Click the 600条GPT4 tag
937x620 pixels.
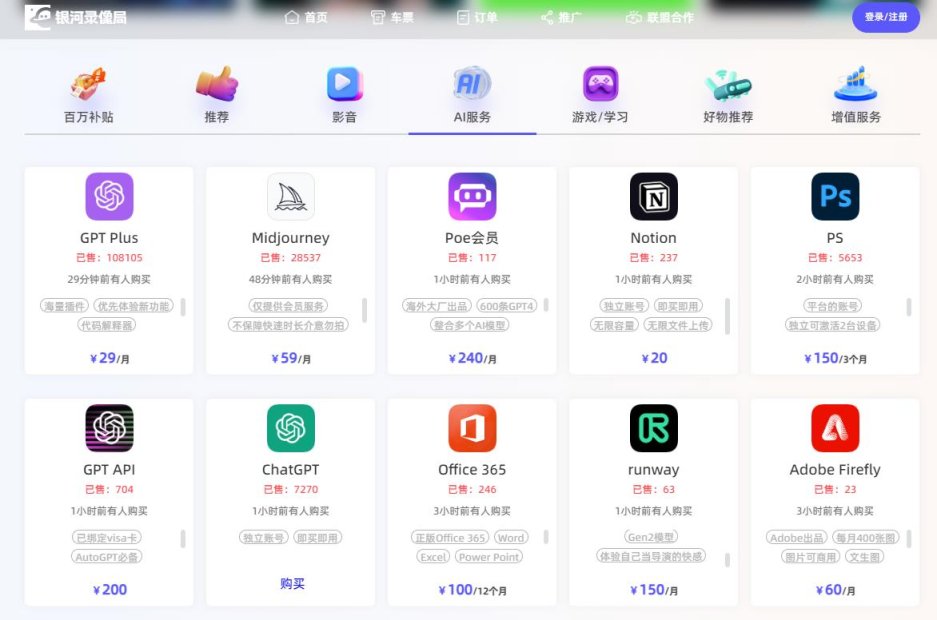coord(507,306)
